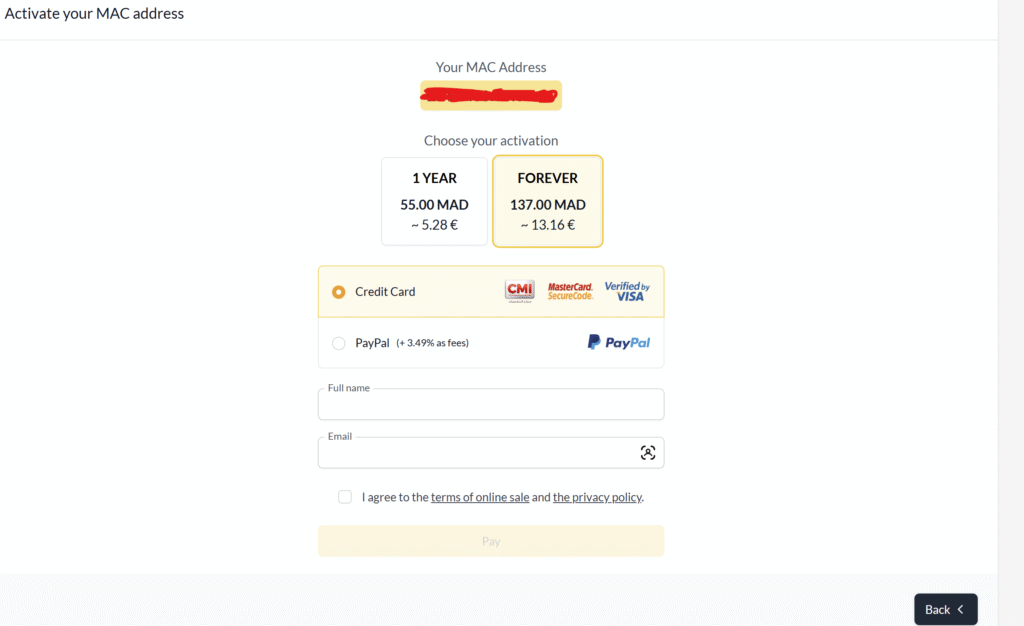Select the PayPal radio button
This screenshot has height=626, width=1024.
[338, 343]
